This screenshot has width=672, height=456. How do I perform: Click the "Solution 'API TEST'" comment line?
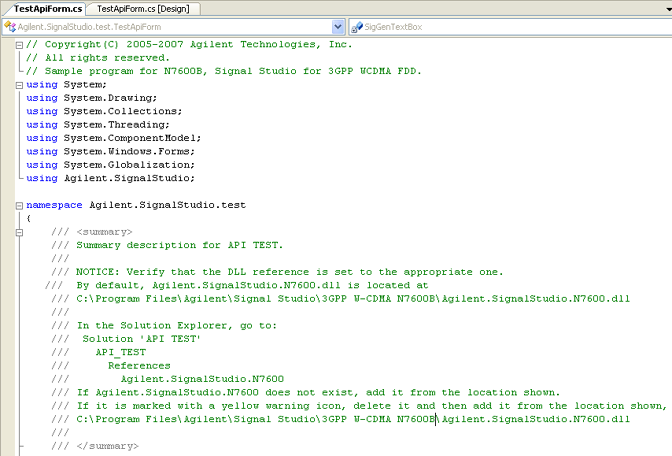point(126,339)
